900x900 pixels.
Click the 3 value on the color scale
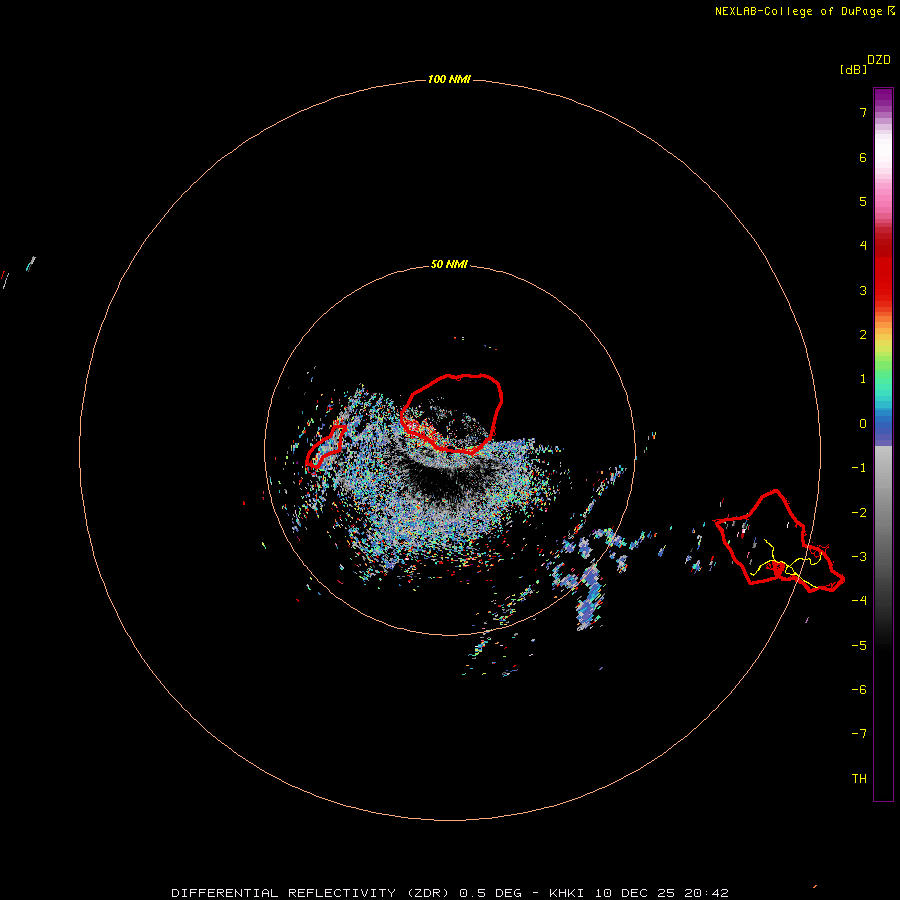click(x=863, y=290)
